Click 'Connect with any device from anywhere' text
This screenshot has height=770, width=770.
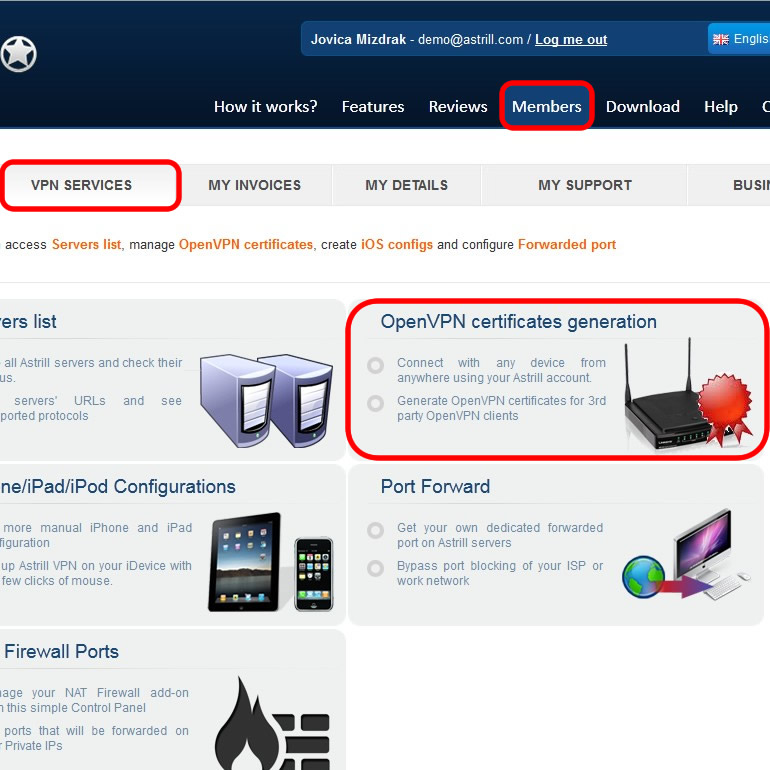[501, 370]
